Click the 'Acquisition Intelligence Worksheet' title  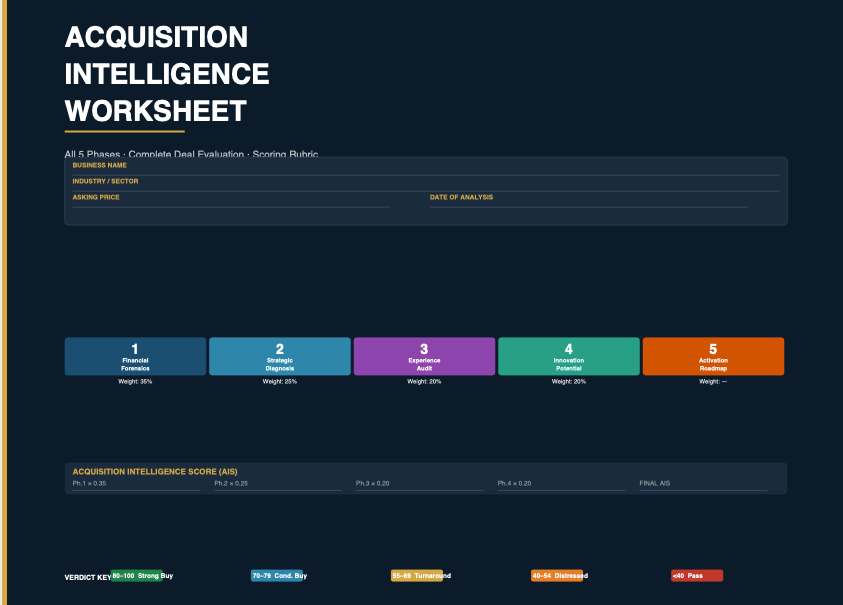167,74
